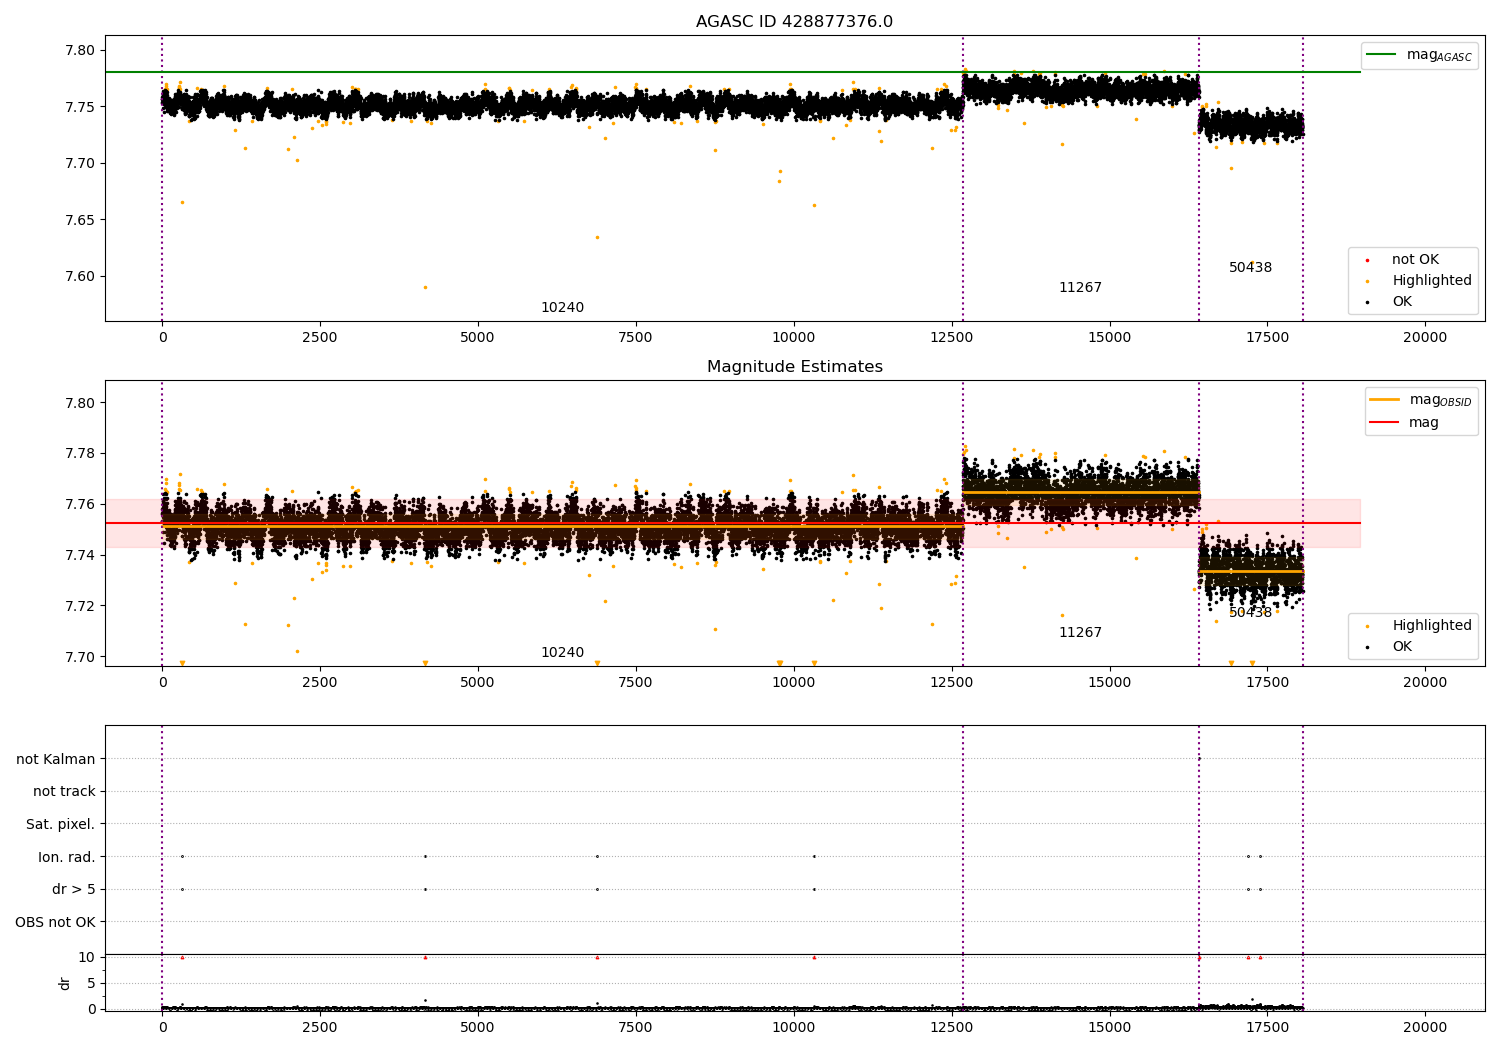Click the red 'mag' legend entry in middle plot
Image resolution: width=1500 pixels, height=1050 pixels.
(x=1404, y=422)
